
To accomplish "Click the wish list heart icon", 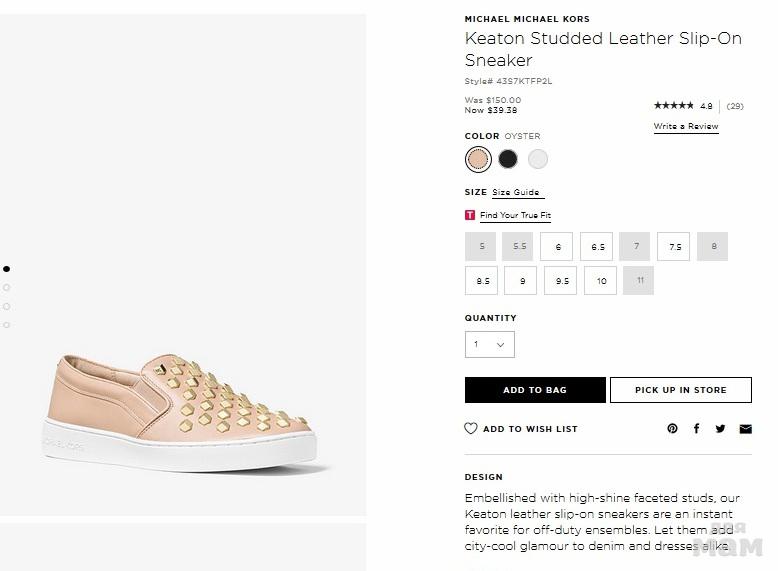I will point(471,429).
